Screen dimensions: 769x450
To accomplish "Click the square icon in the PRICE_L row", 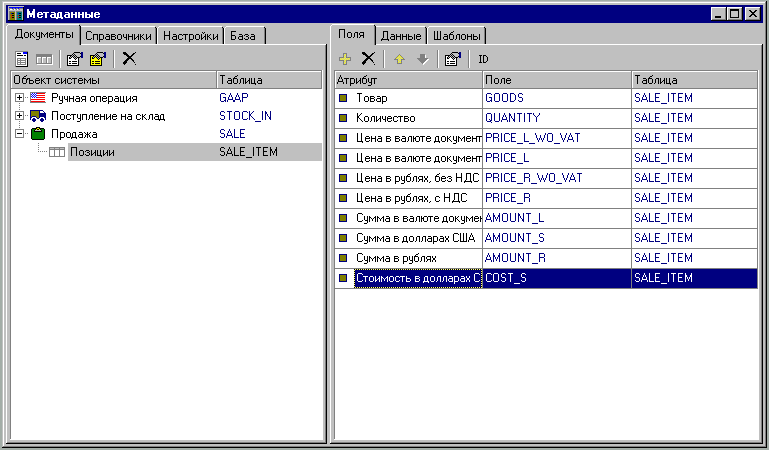I will coord(343,158).
